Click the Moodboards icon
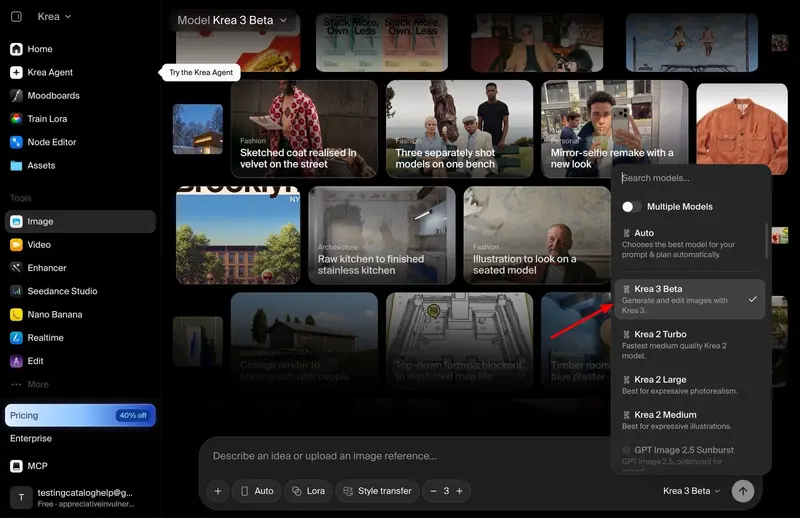800x518 pixels. 16,95
